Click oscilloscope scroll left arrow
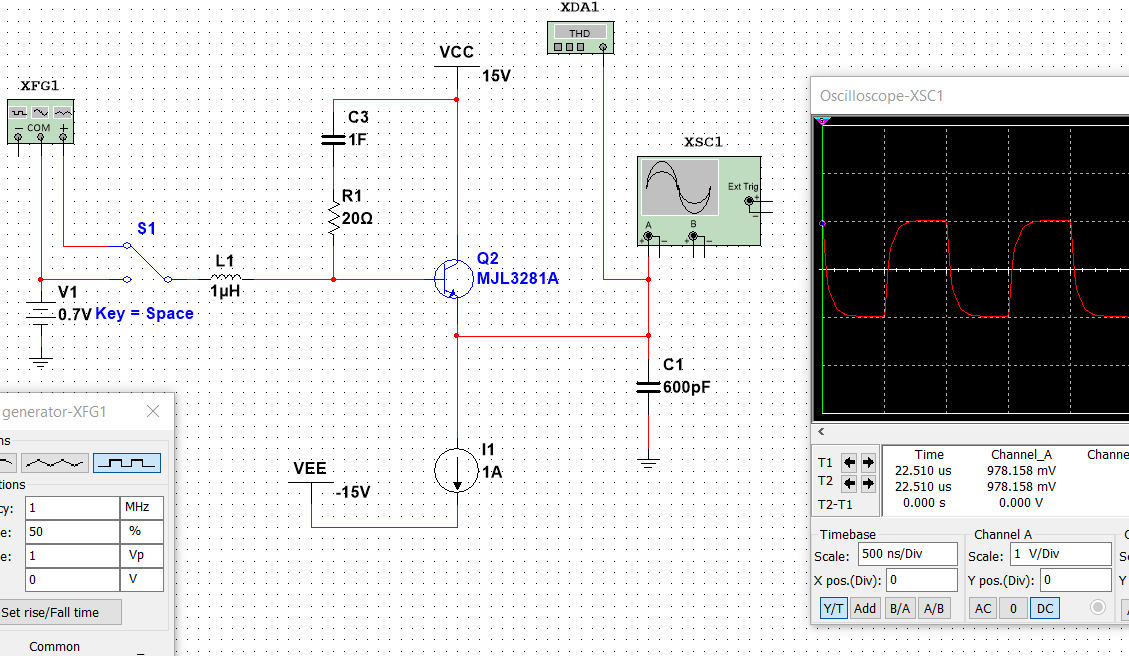 [x=821, y=431]
